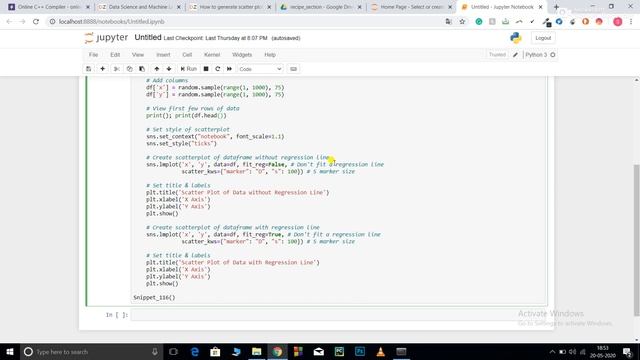The image size is (640, 360).
Task: Open the Help menu
Action: point(270,55)
